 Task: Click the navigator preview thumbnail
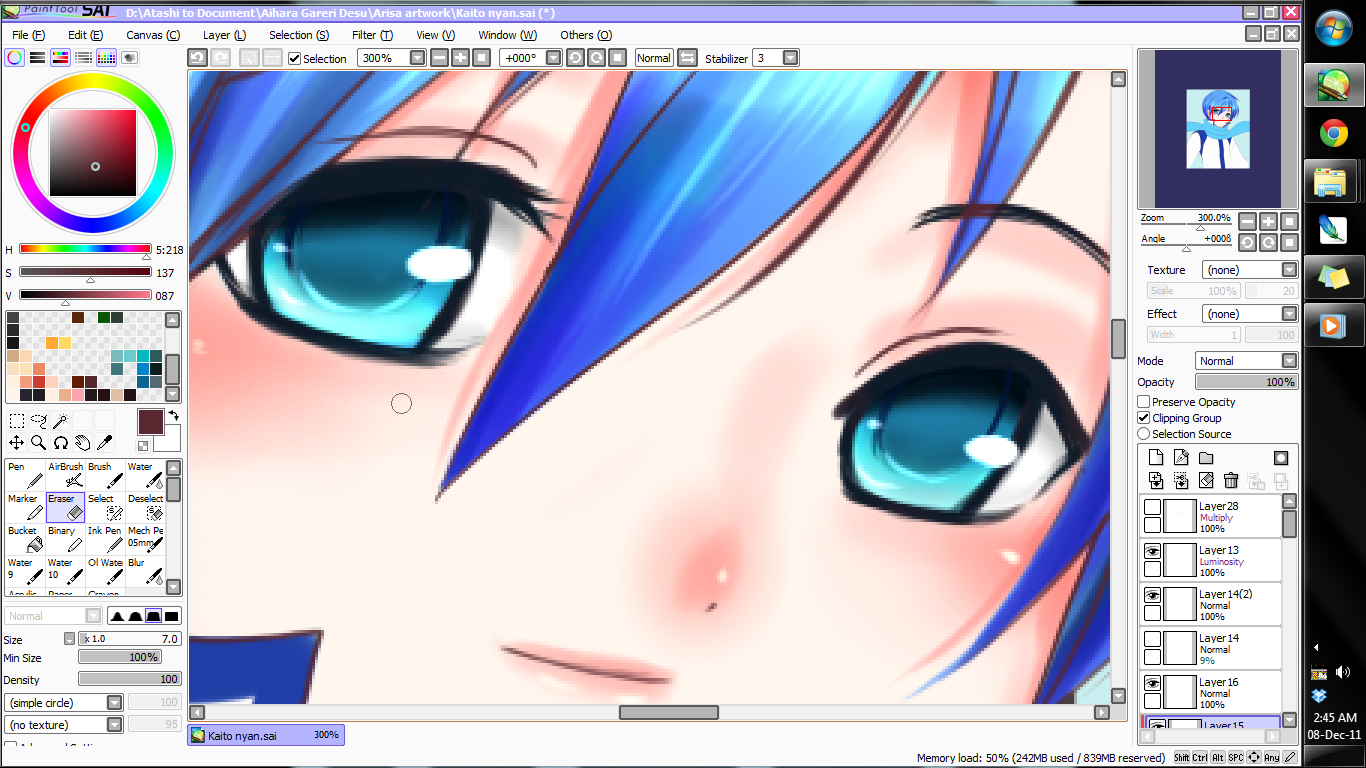1218,129
